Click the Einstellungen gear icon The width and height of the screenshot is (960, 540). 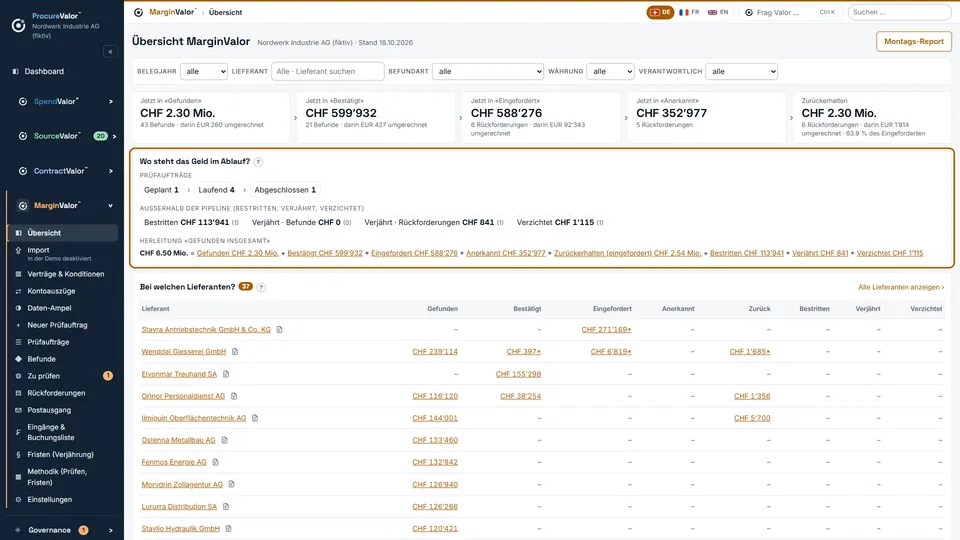tap(18, 500)
